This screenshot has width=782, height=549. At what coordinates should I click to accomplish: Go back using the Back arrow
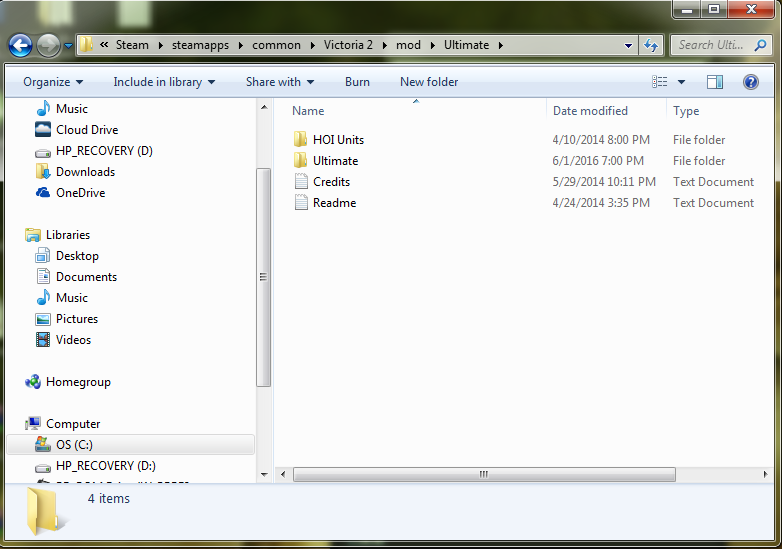20,45
